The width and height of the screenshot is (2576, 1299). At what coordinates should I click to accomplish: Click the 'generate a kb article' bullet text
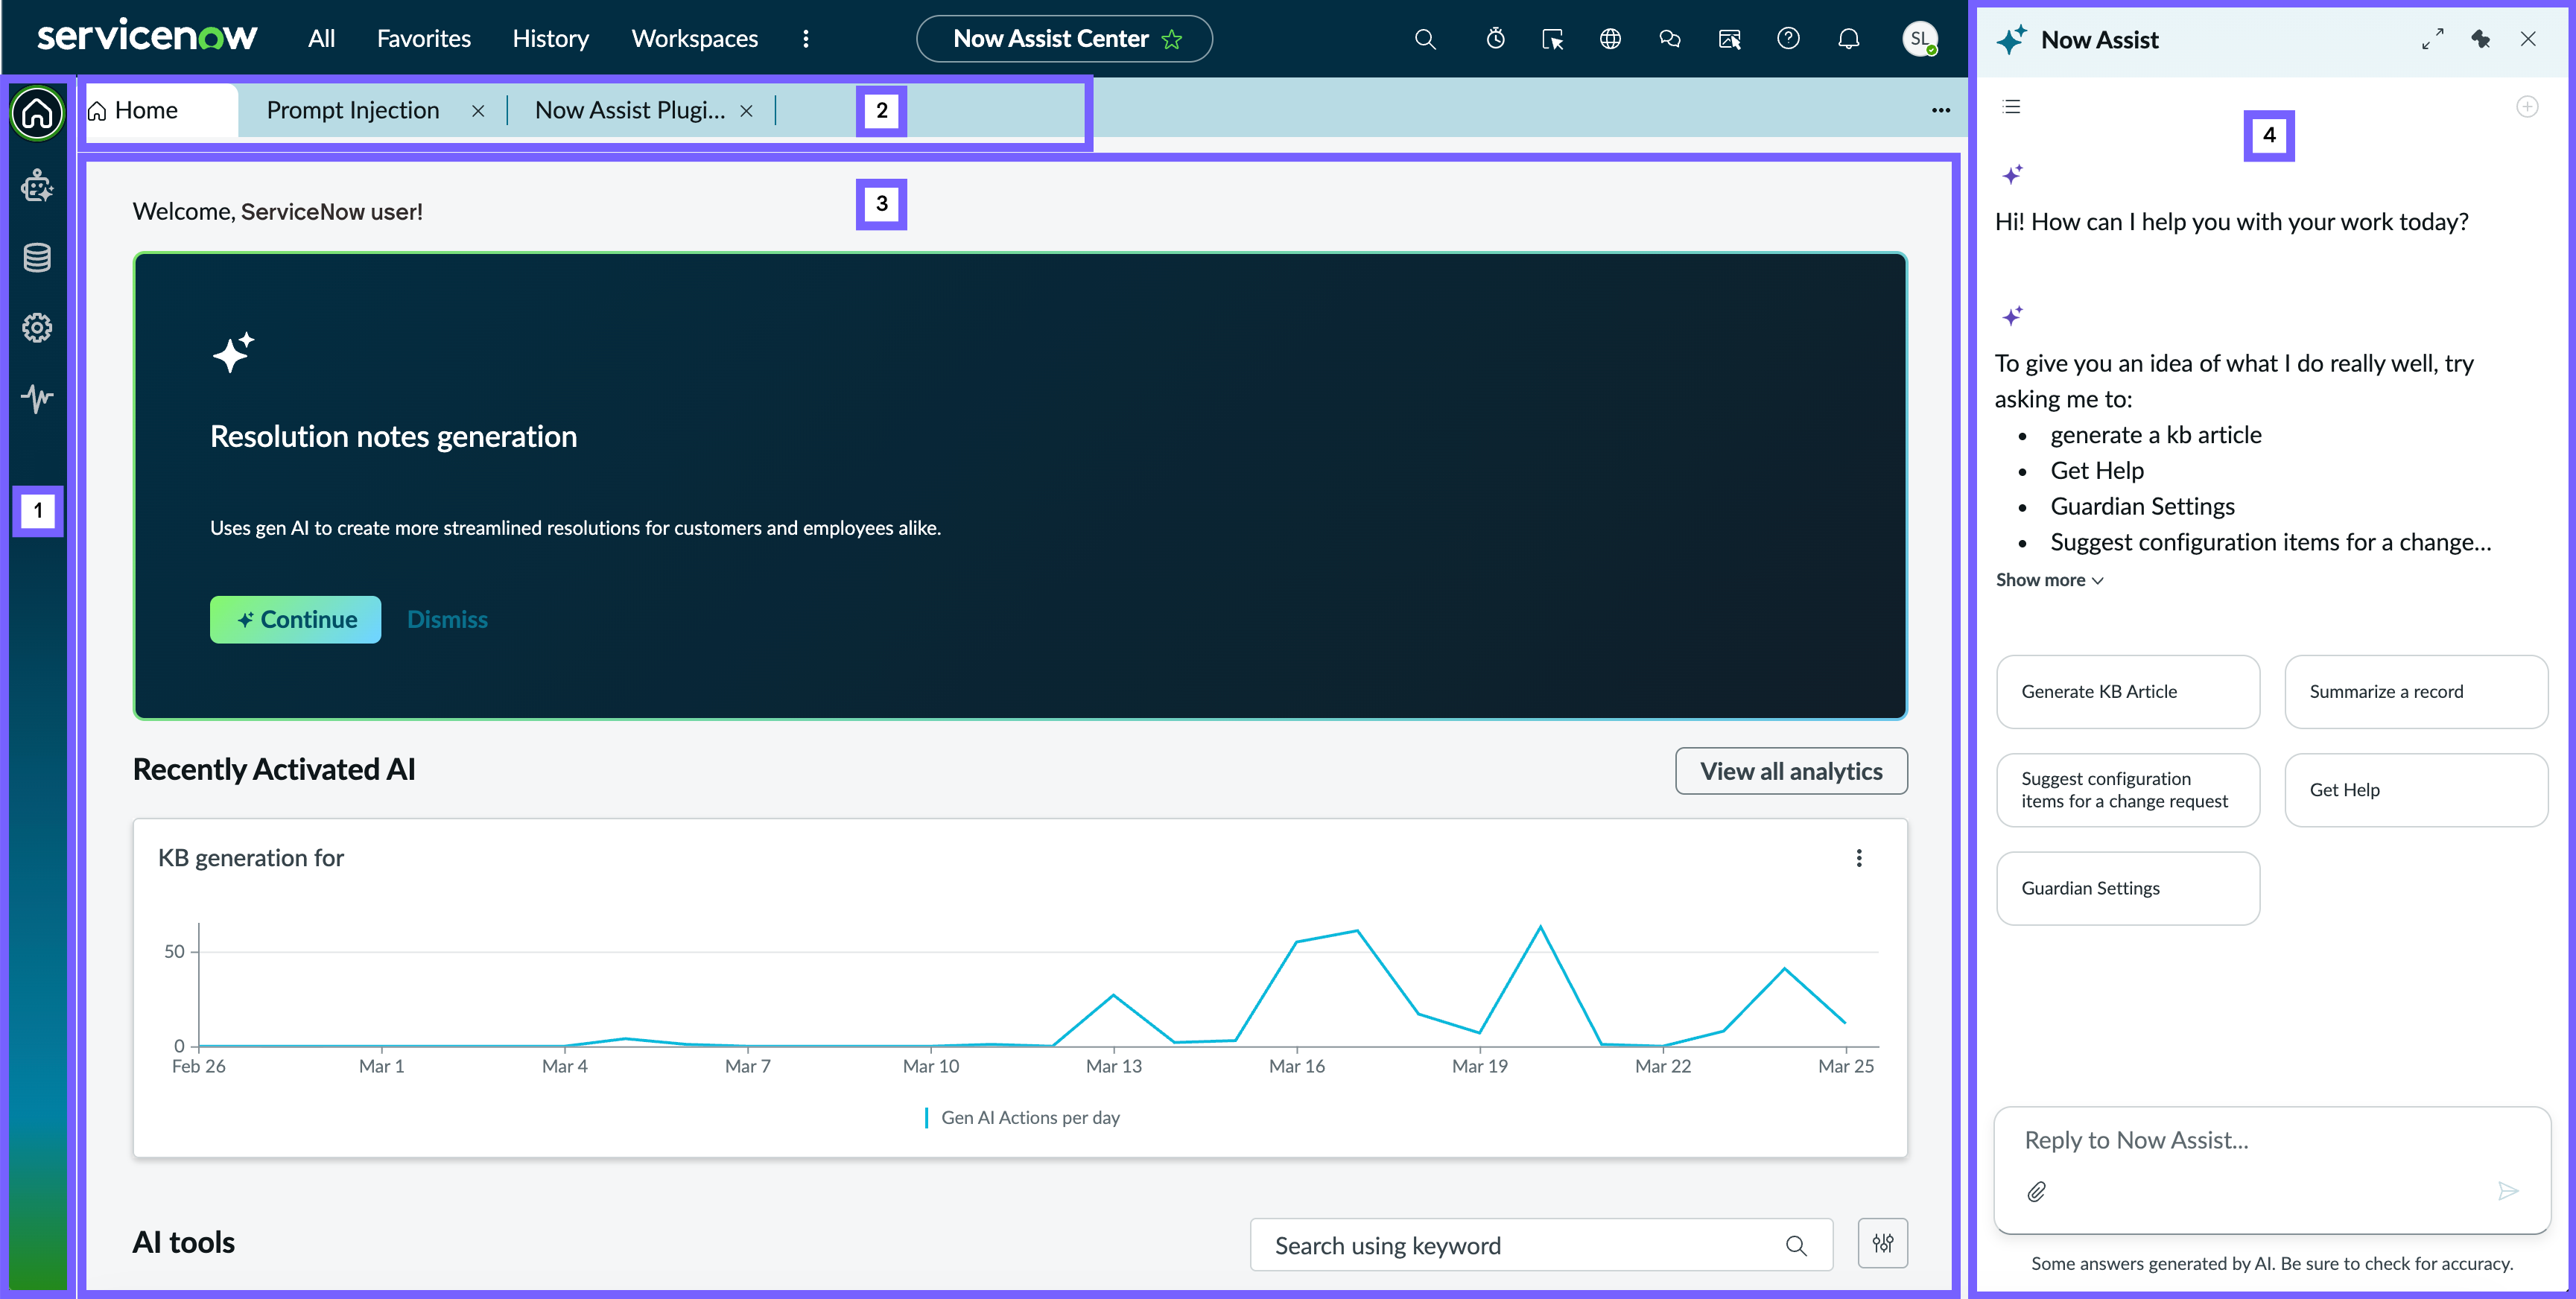(2156, 436)
